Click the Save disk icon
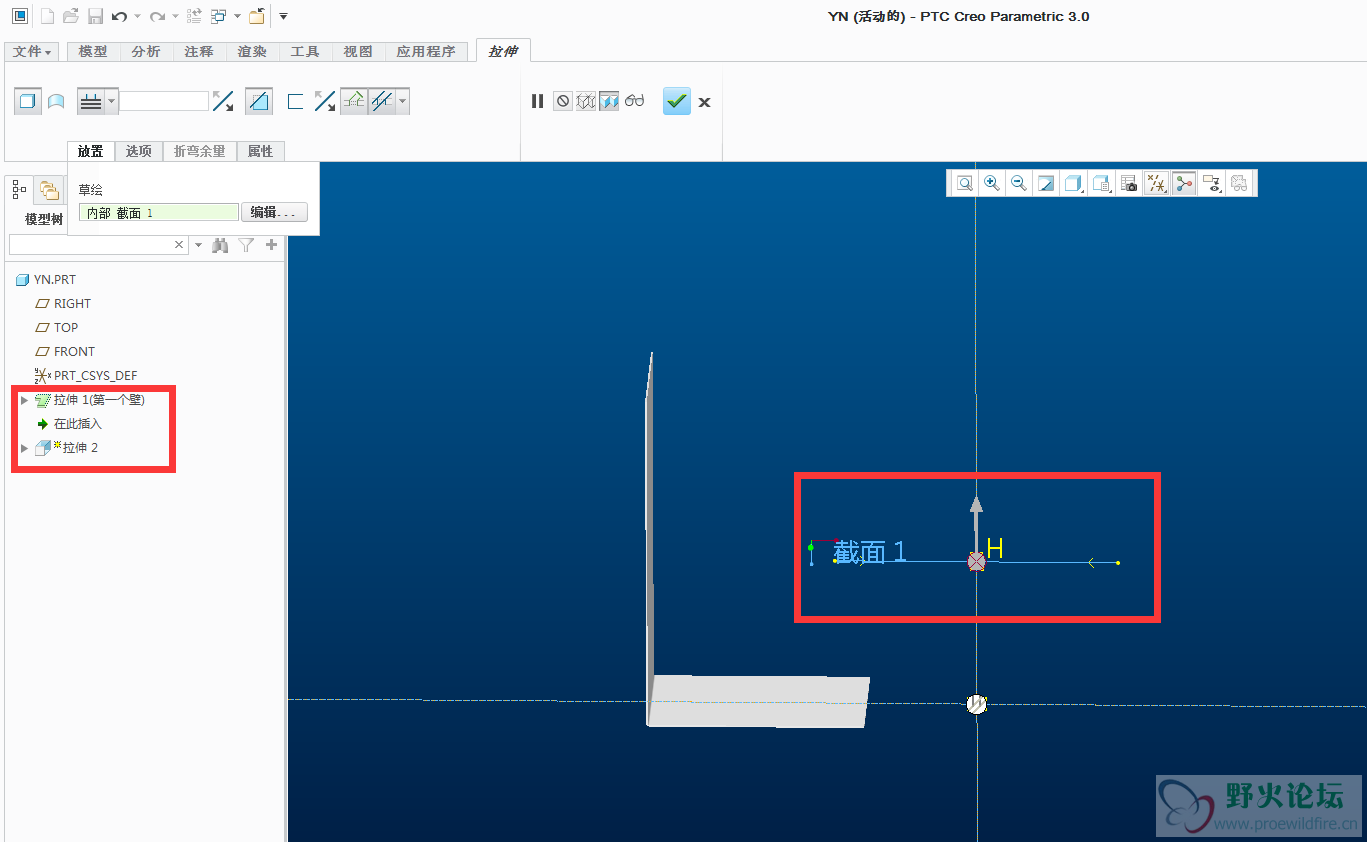 pos(95,16)
